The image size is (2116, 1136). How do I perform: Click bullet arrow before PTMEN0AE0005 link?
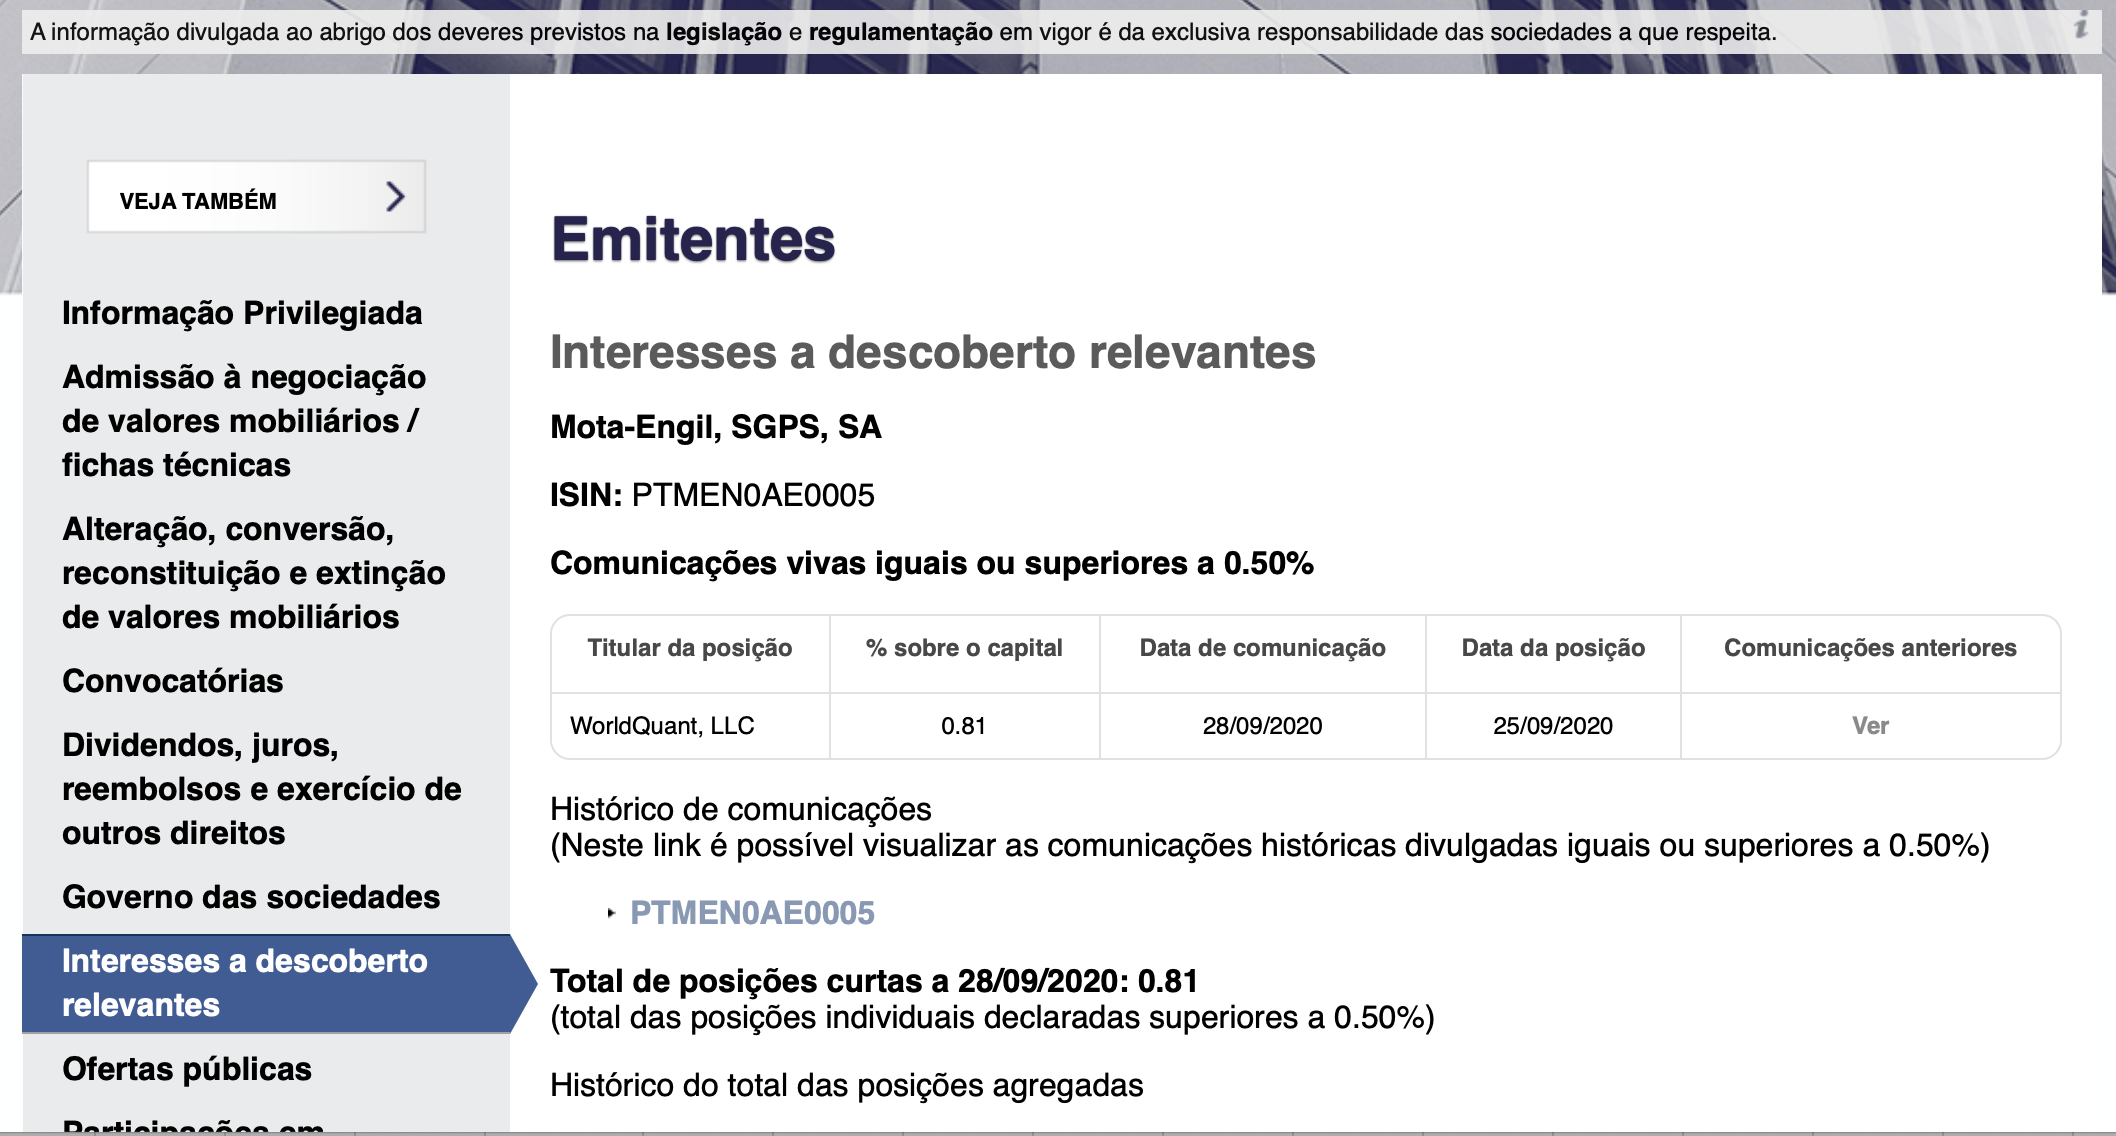click(x=611, y=913)
